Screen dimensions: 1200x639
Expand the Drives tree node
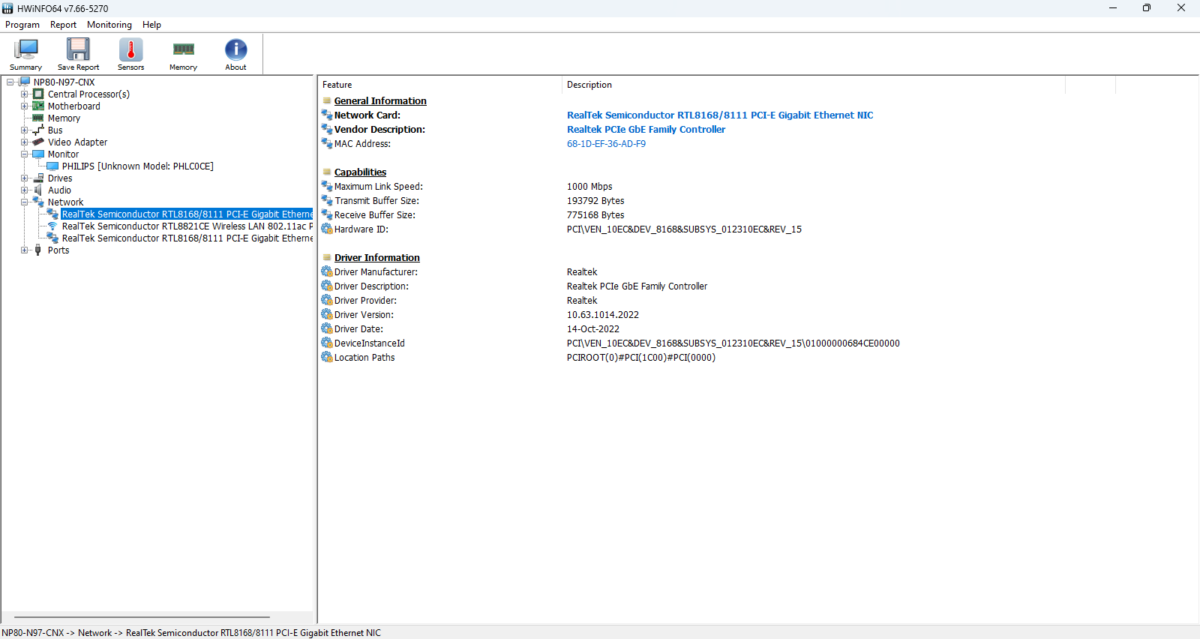24,178
